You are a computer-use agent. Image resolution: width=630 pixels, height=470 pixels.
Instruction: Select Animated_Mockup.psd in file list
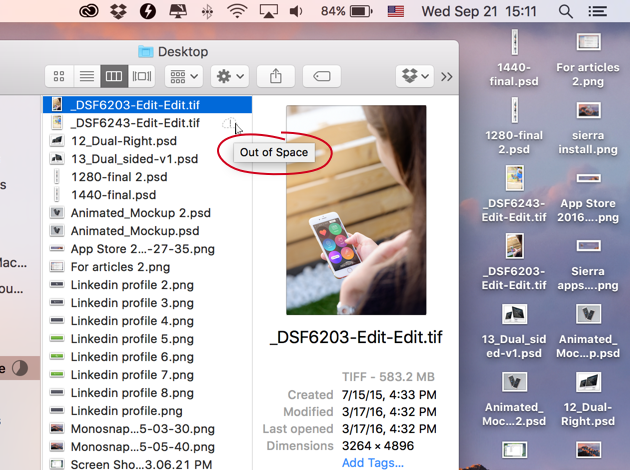pyautogui.click(x=147, y=231)
